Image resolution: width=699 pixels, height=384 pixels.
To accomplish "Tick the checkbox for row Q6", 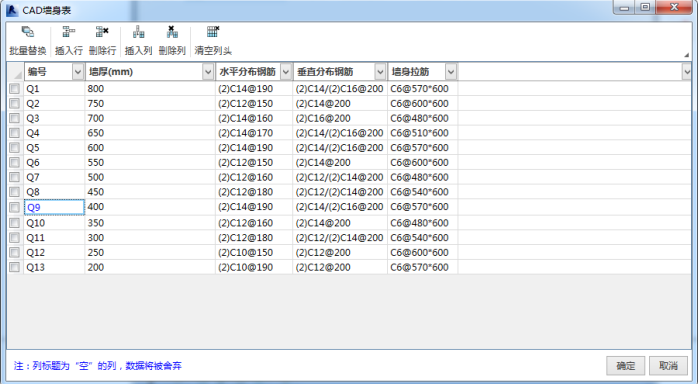I will coord(15,162).
